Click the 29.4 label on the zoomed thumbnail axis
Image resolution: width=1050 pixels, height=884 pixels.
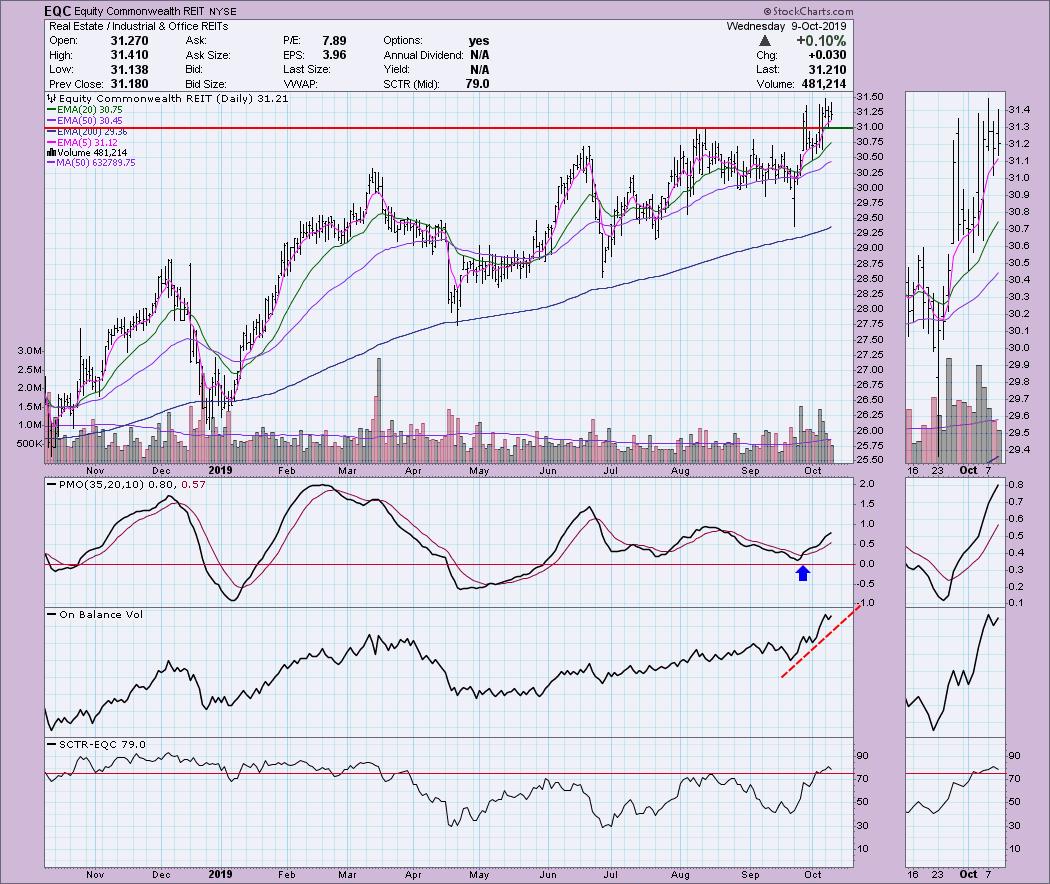tap(1019, 449)
